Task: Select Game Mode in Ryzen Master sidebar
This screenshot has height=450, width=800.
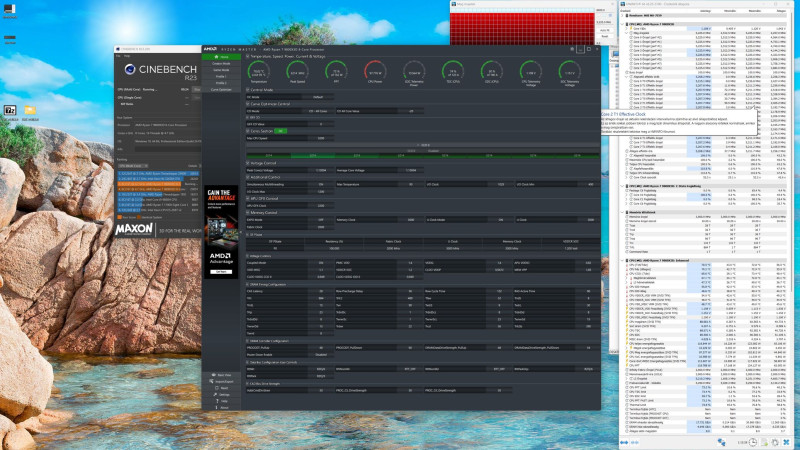Action: click(221, 70)
